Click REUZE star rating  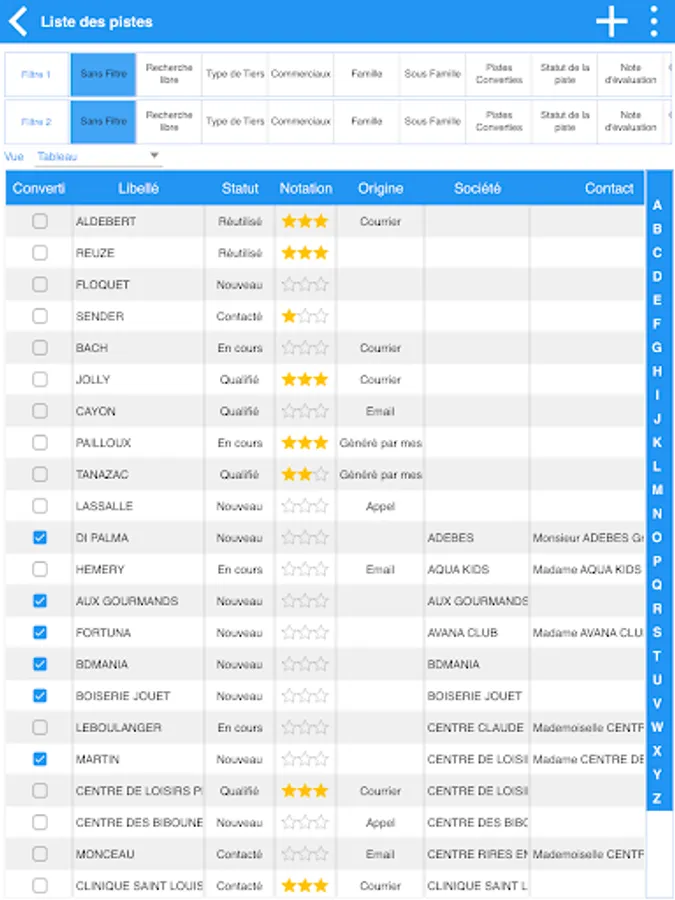pyautogui.click(x=305, y=253)
